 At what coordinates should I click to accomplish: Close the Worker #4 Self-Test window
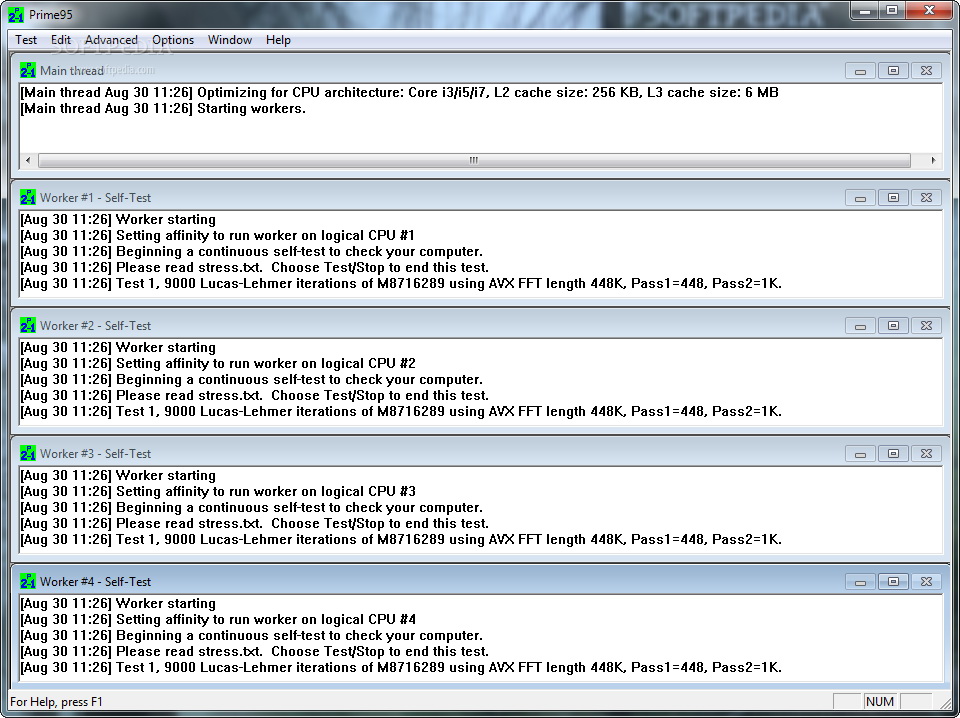click(x=926, y=581)
